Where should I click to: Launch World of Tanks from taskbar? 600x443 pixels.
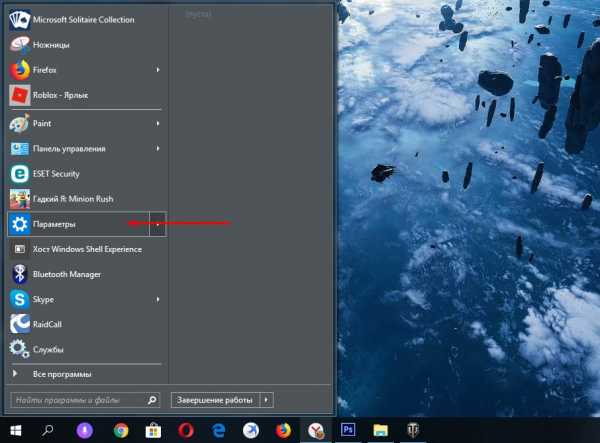click(413, 431)
